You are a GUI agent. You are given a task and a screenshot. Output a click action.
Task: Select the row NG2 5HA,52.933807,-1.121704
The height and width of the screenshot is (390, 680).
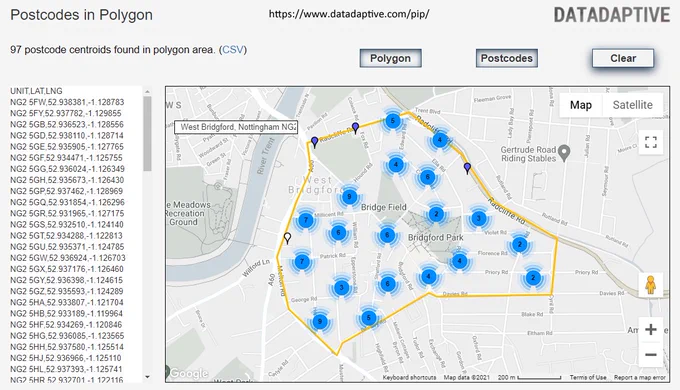click(x=67, y=302)
